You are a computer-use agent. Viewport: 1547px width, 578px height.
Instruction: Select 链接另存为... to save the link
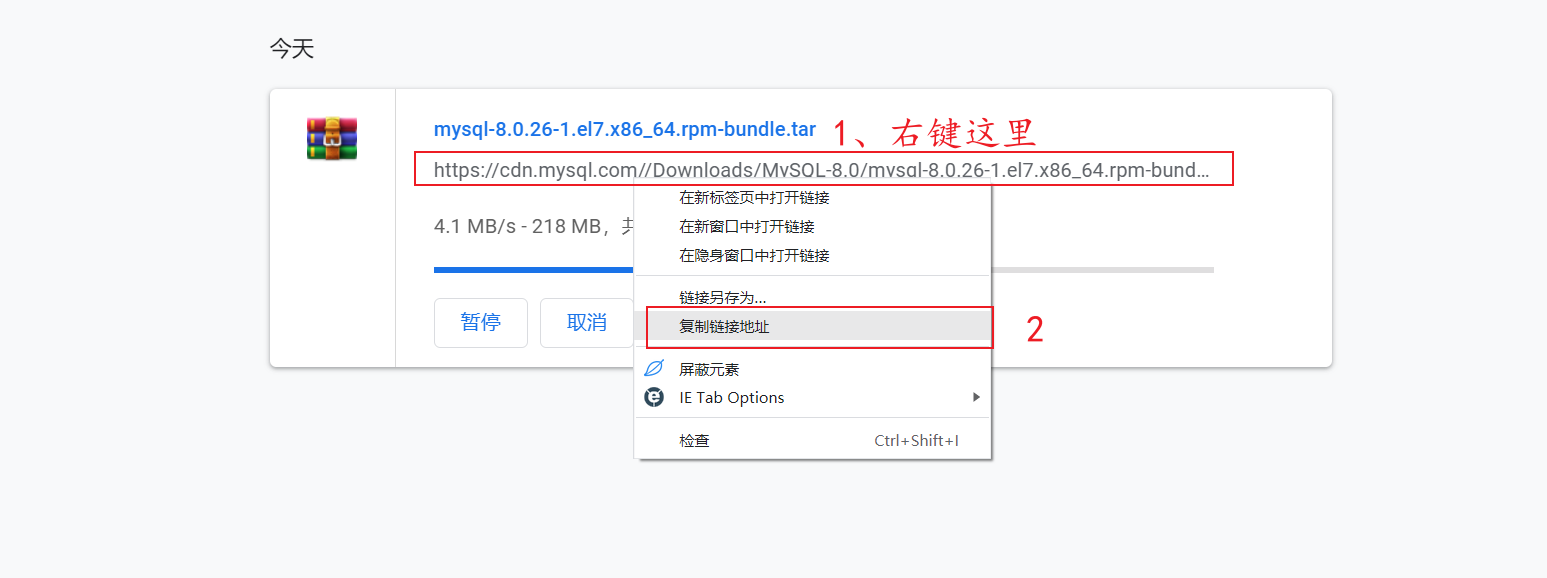[x=723, y=296]
